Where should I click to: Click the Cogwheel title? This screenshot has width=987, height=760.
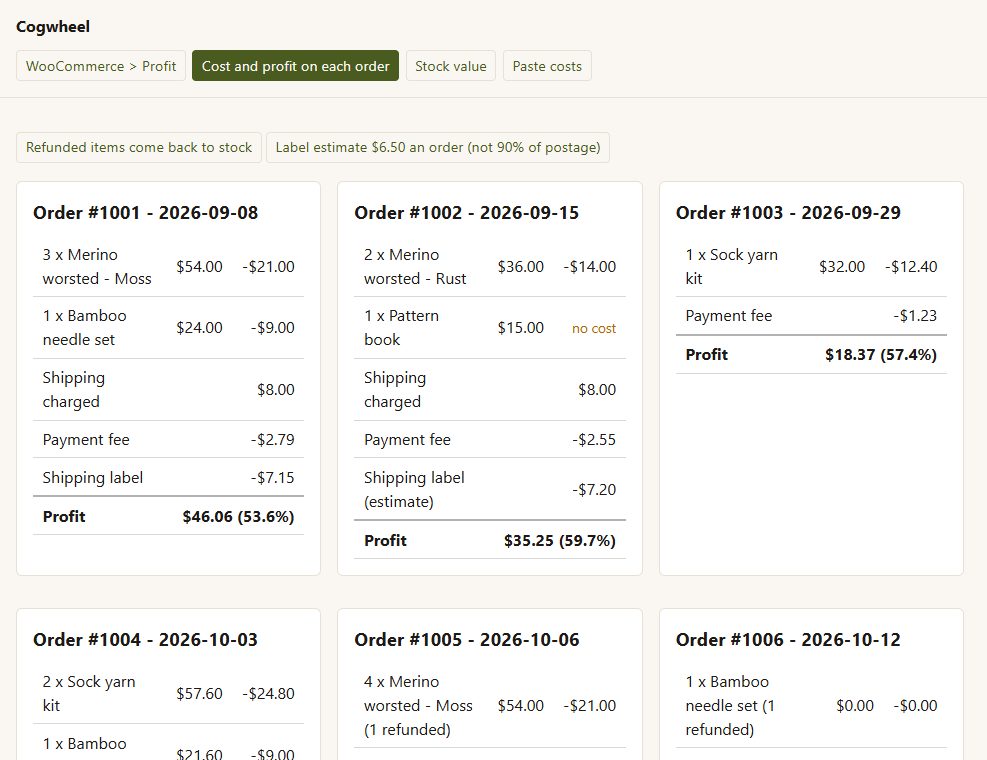pyautogui.click(x=53, y=26)
